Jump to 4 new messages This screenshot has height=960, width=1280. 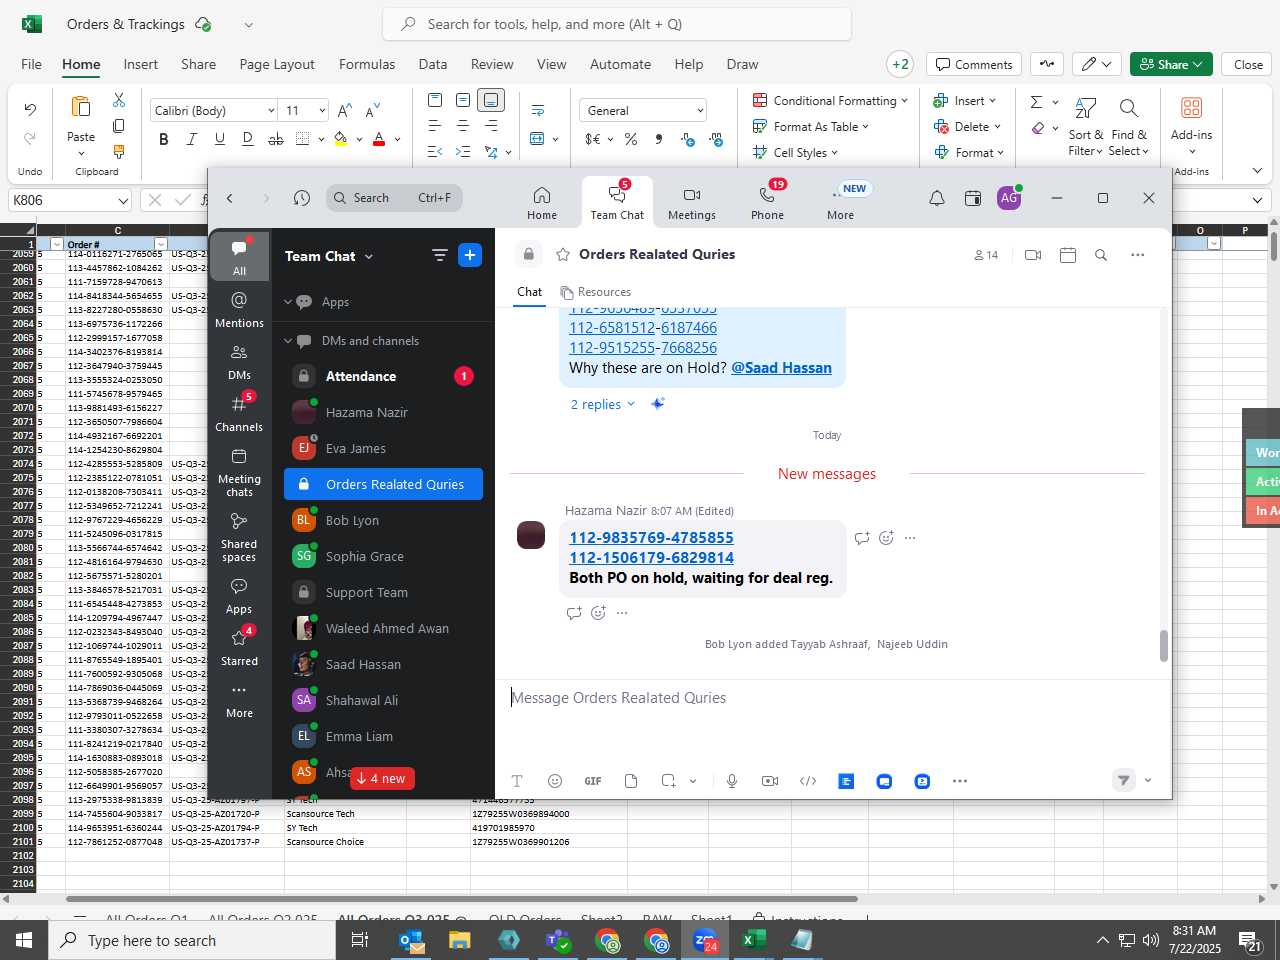(x=382, y=779)
